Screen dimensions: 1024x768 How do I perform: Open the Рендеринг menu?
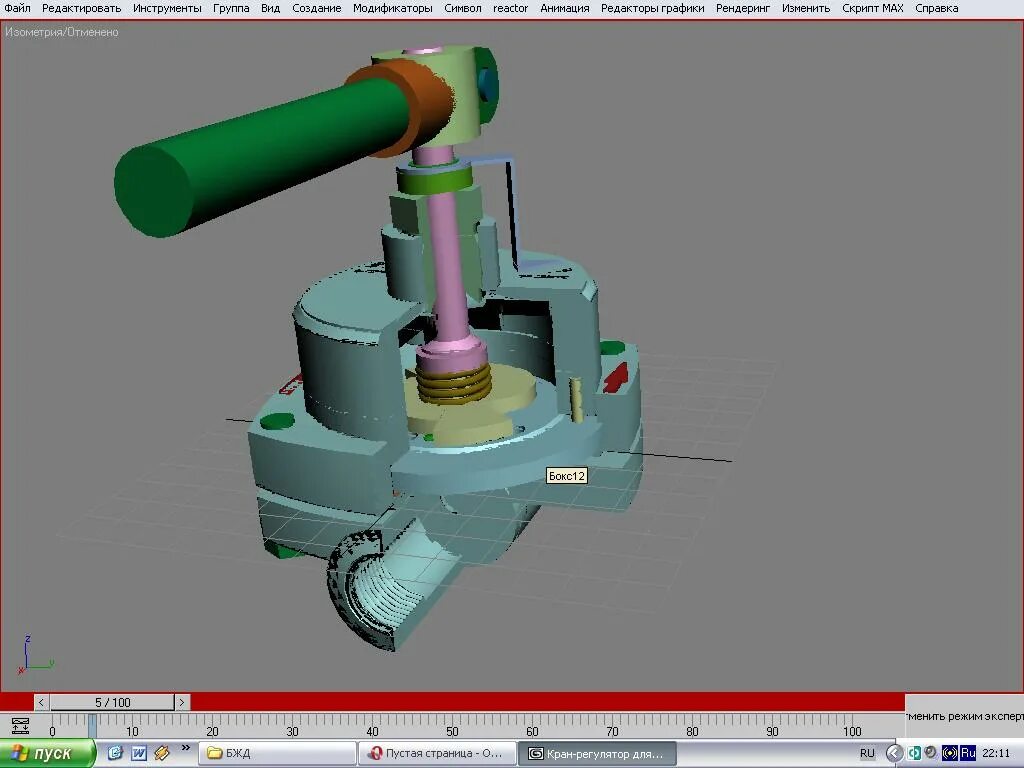(742, 7)
